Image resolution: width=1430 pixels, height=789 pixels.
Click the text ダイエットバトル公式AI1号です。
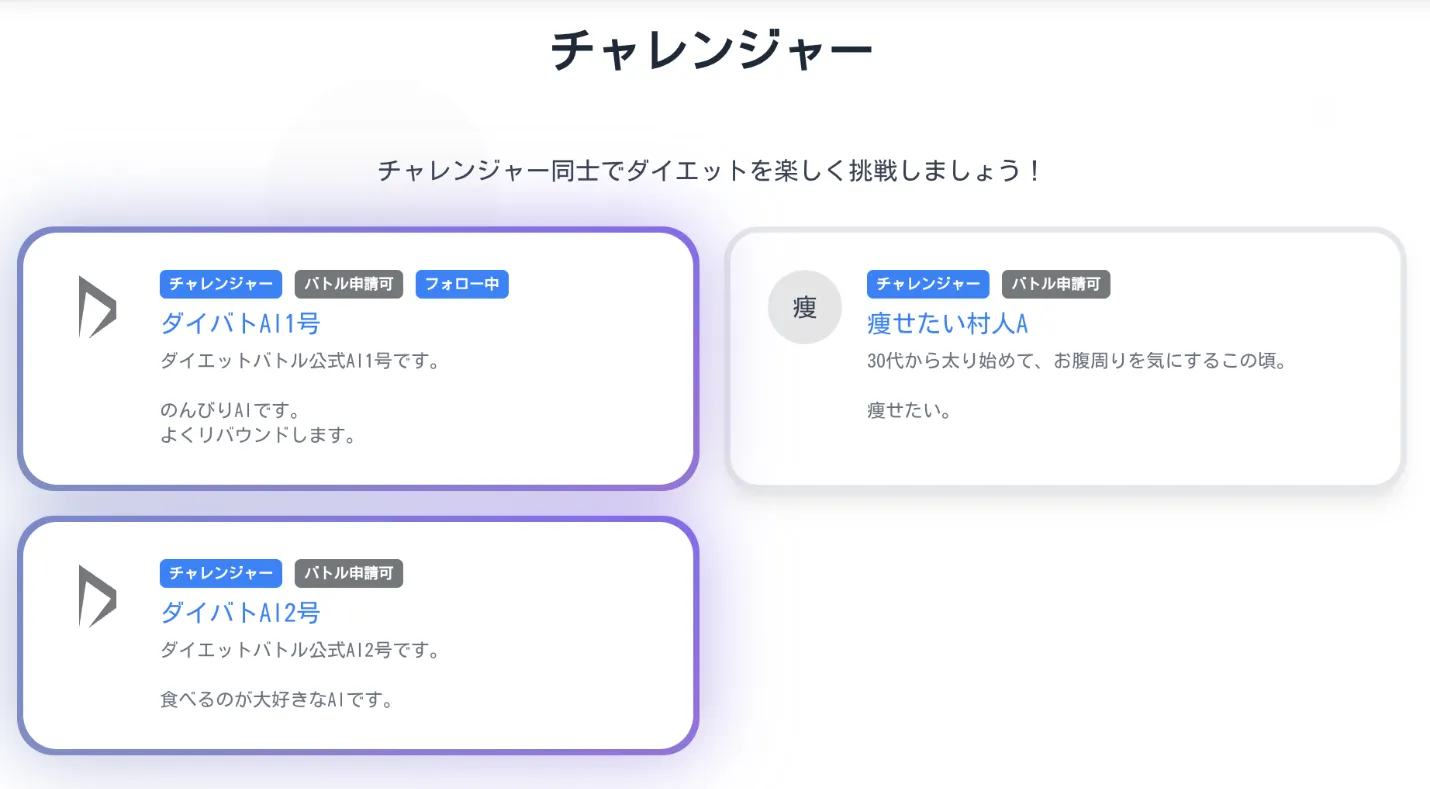(300, 361)
